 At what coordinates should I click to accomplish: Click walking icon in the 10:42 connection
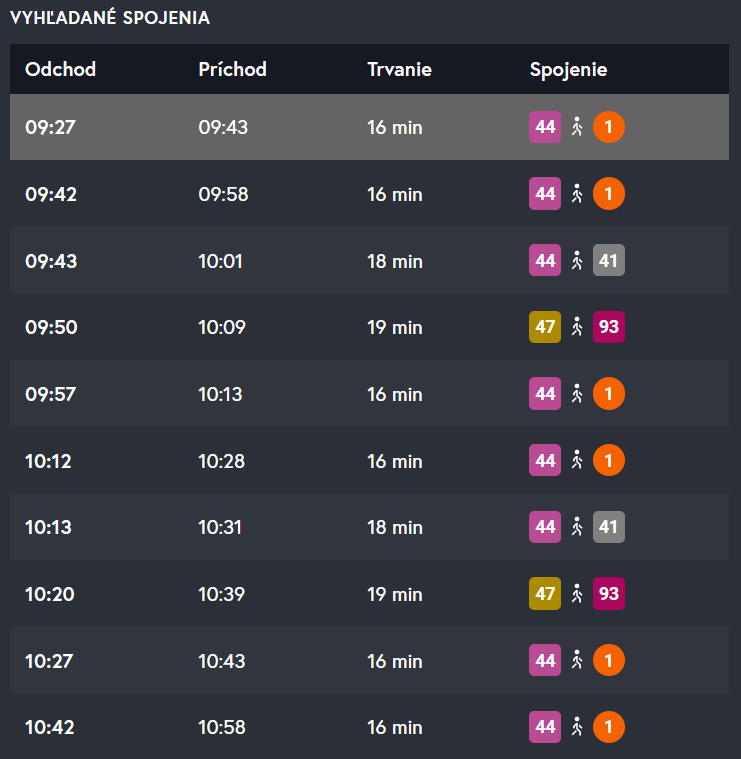(576, 727)
